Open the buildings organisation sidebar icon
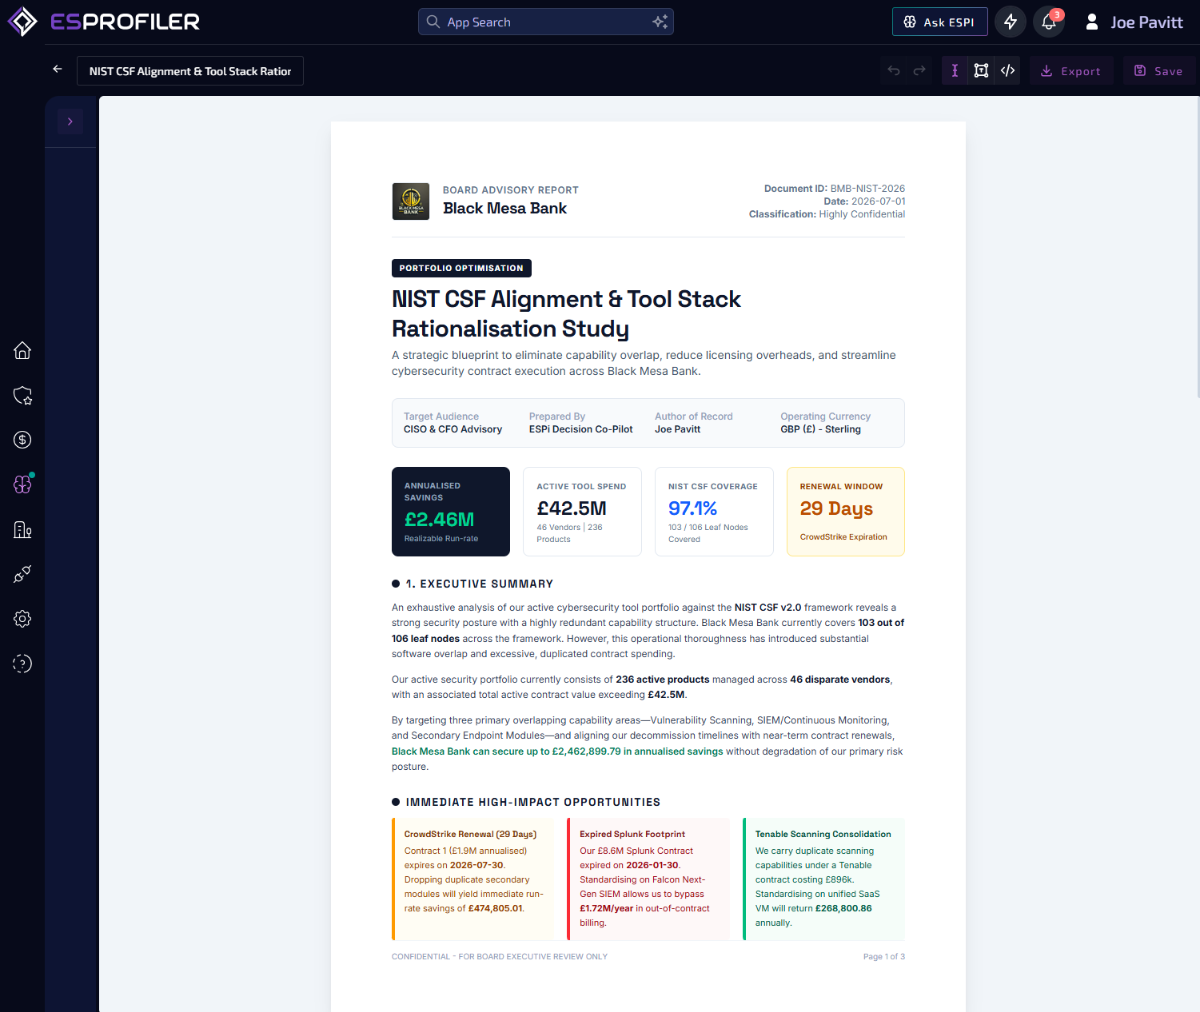The width and height of the screenshot is (1200, 1012). coord(22,529)
